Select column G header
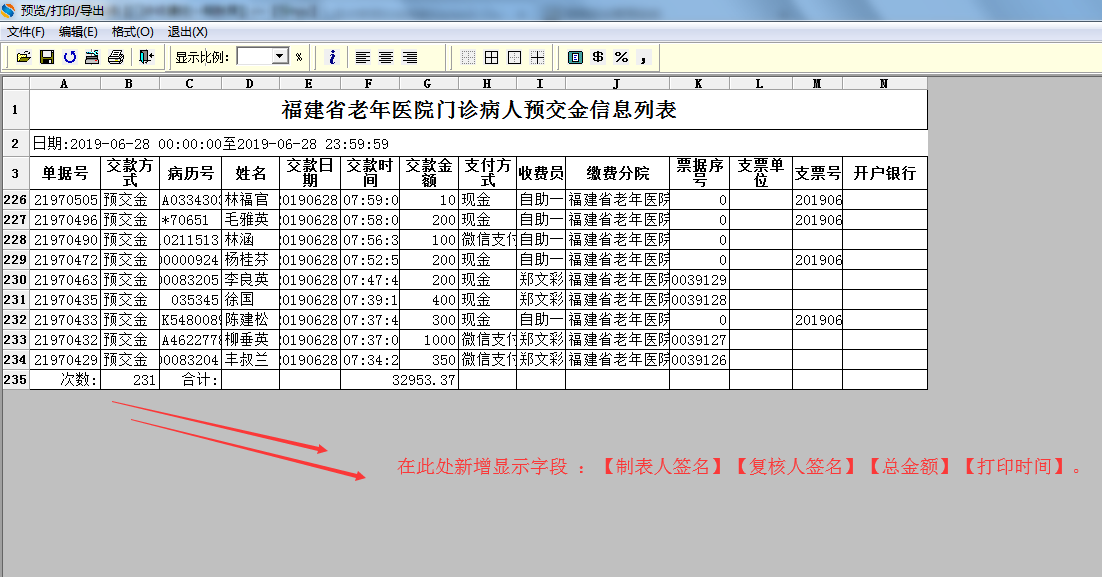Screen dimensions: 1102x577 [428, 84]
